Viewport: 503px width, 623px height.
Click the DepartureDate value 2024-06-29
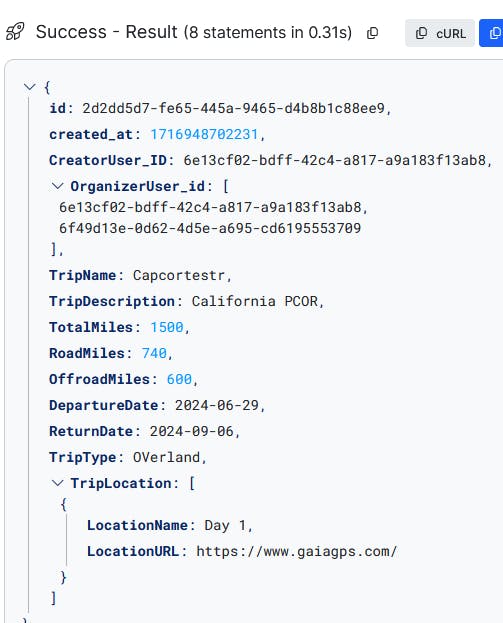click(217, 405)
